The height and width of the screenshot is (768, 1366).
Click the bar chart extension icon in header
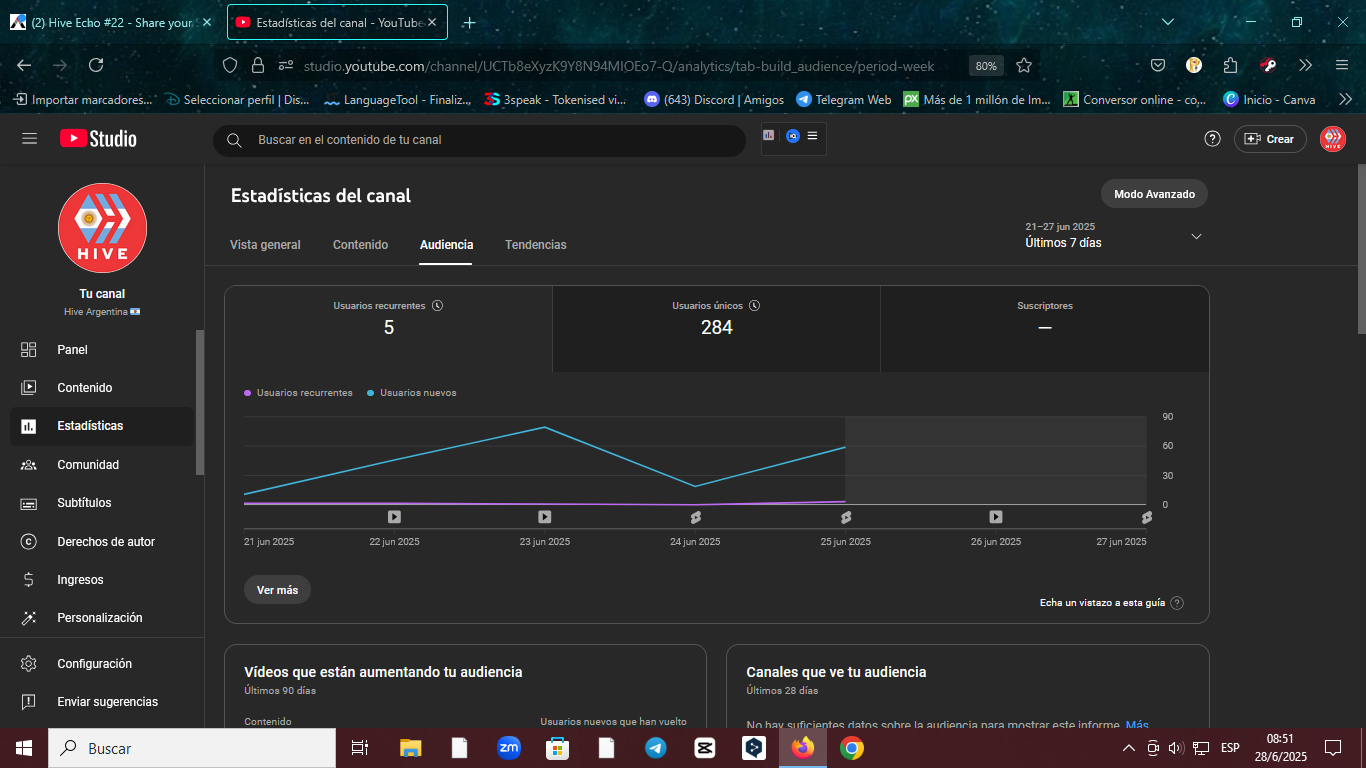(x=769, y=135)
